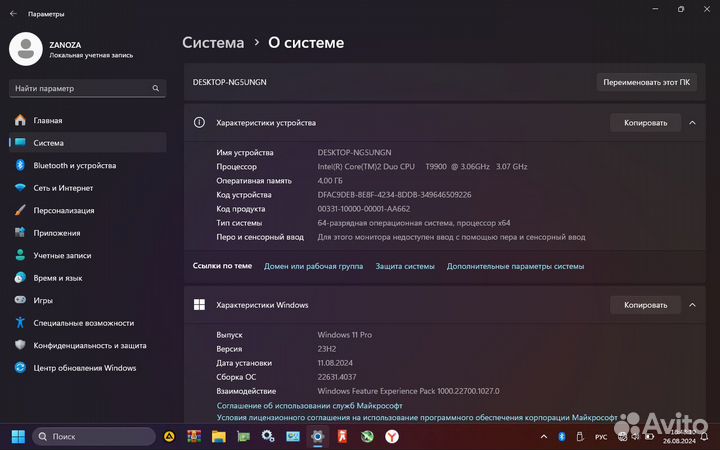Copy device characteristics with Копировать
Screen dimensions: 720x450
[x=645, y=123]
